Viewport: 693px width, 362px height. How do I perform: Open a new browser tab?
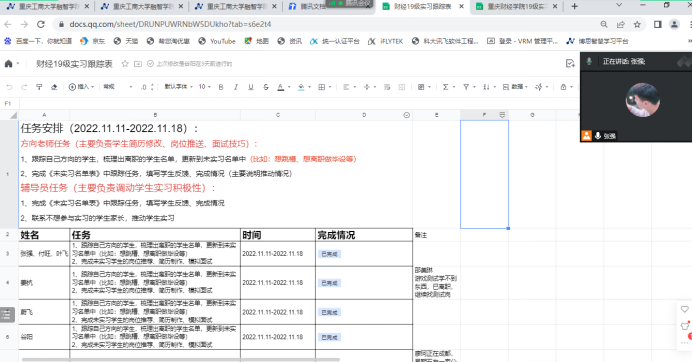point(574,7)
